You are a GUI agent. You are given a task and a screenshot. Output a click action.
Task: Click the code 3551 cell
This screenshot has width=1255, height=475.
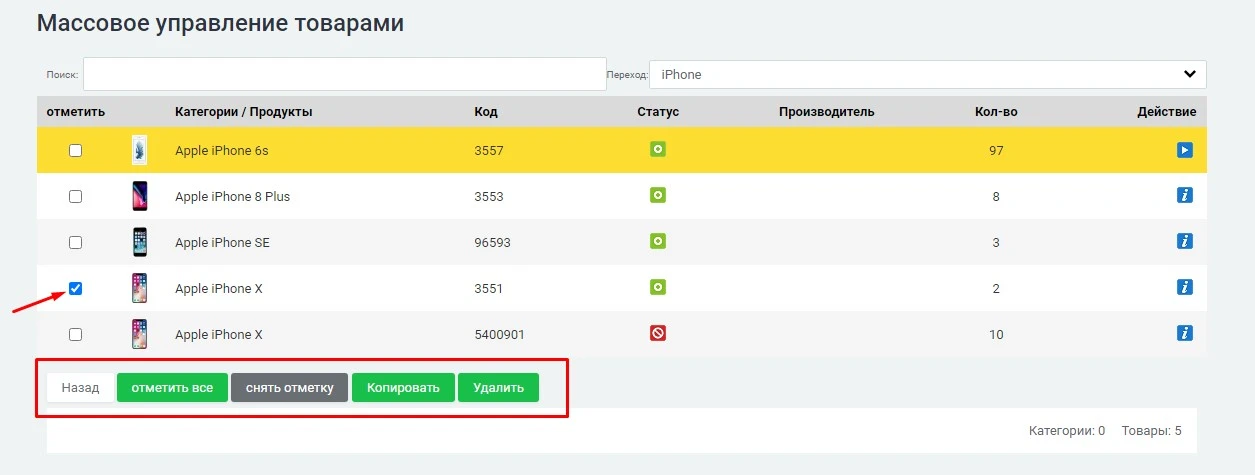[x=489, y=288]
